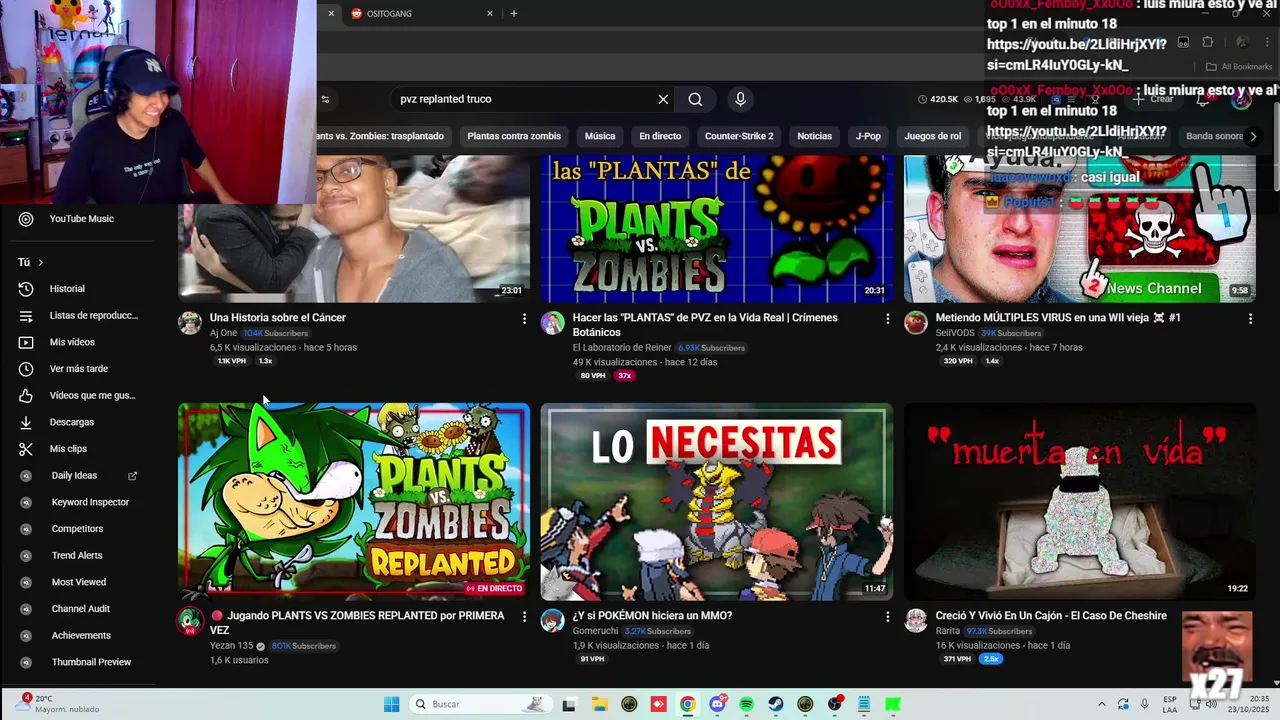Open Spotify from taskbar

747,704
